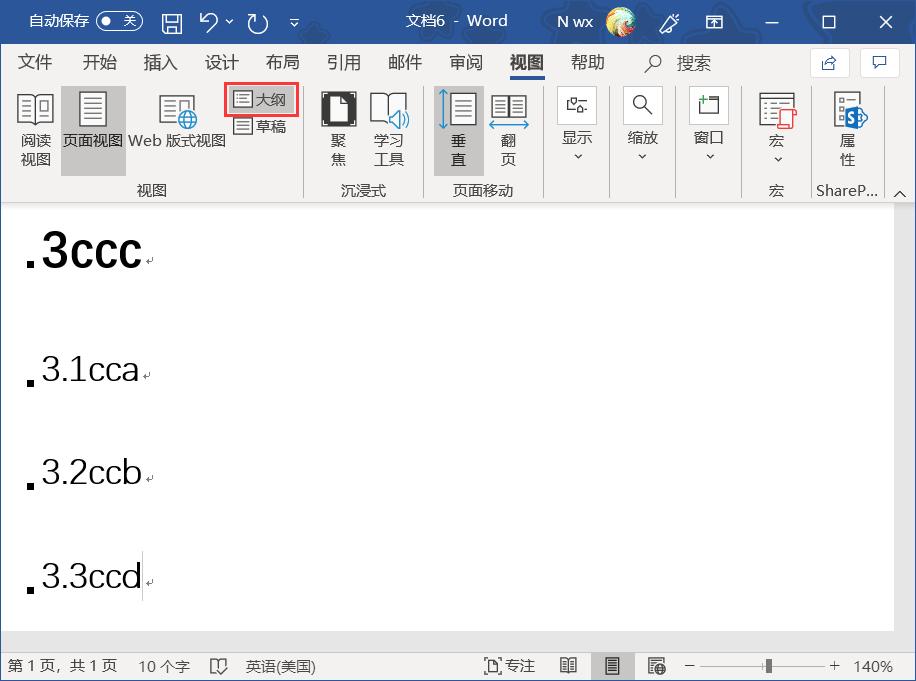Open SharePoint Properties (属性) button

pyautogui.click(x=848, y=130)
